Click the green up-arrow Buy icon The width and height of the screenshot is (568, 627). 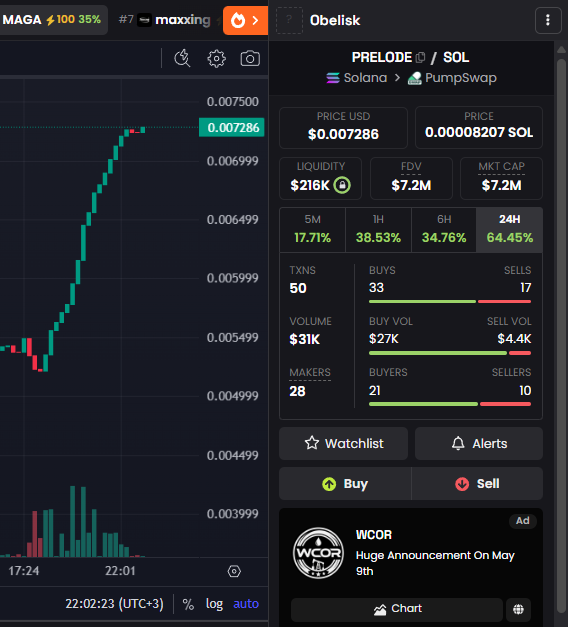pyautogui.click(x=329, y=484)
